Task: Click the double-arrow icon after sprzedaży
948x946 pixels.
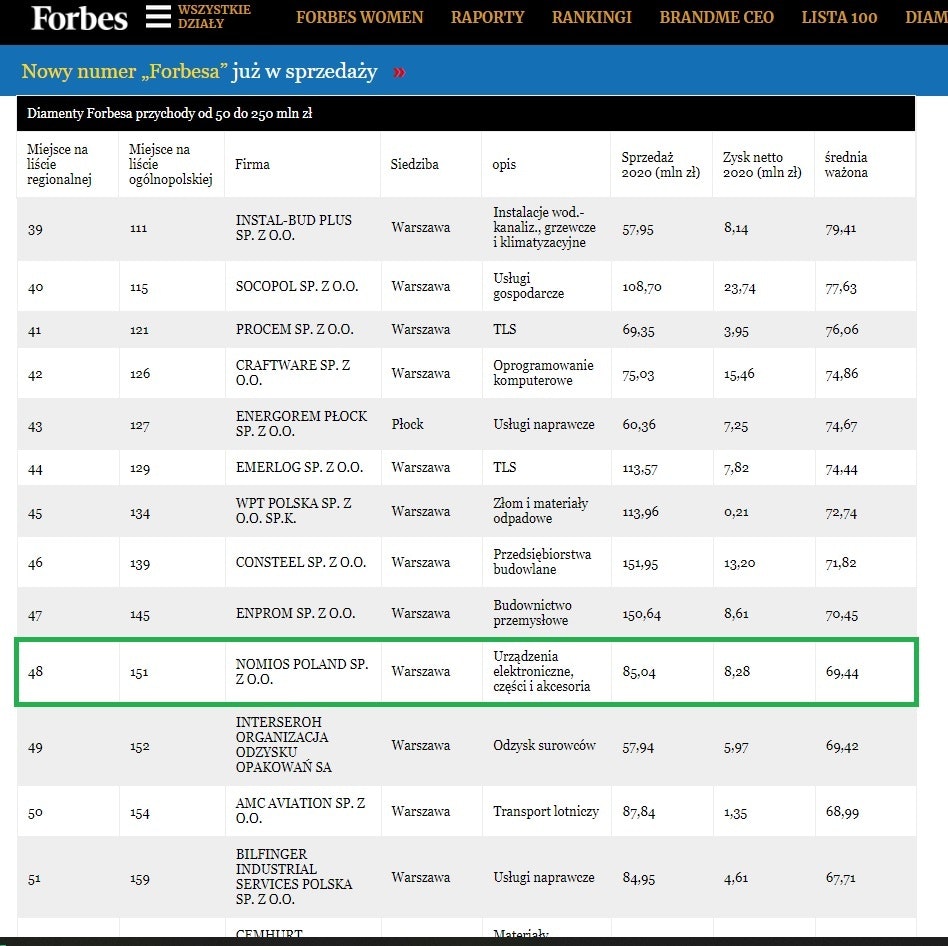Action: click(x=398, y=72)
